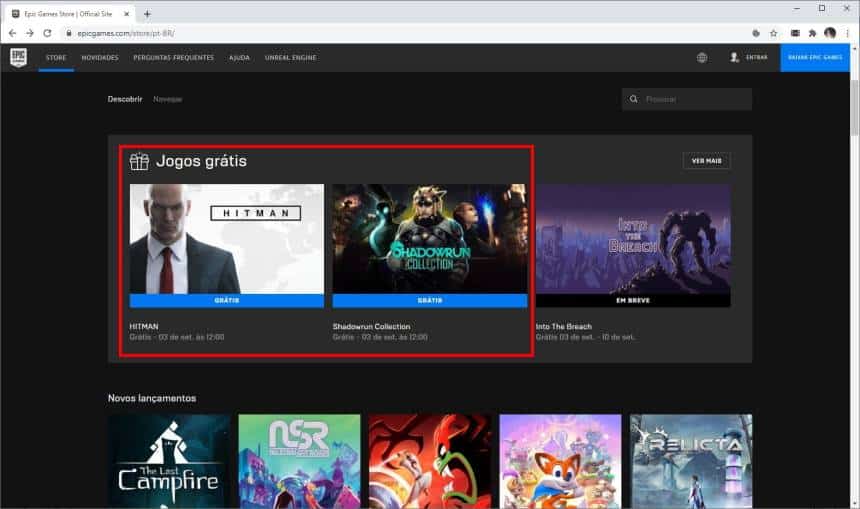Click the Chrome profile avatar
The width and height of the screenshot is (860, 509).
830,33
